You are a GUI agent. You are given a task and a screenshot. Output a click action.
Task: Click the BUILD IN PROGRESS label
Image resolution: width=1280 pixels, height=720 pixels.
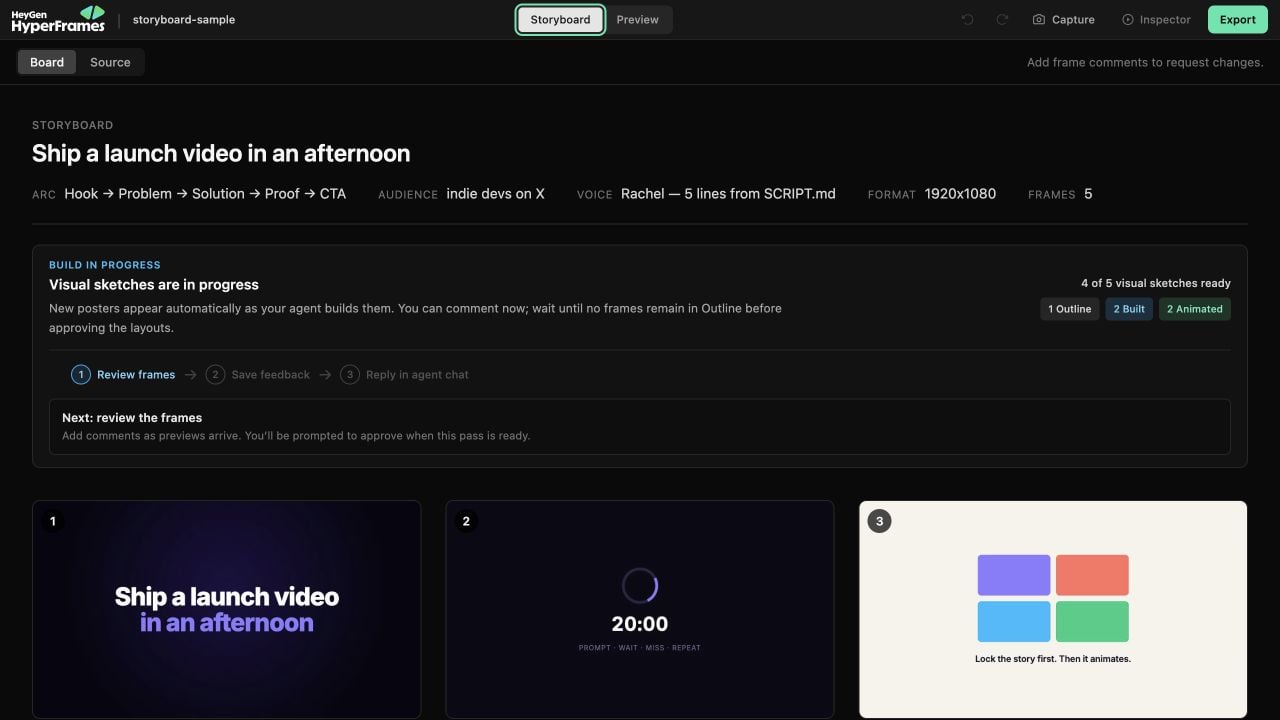(105, 265)
